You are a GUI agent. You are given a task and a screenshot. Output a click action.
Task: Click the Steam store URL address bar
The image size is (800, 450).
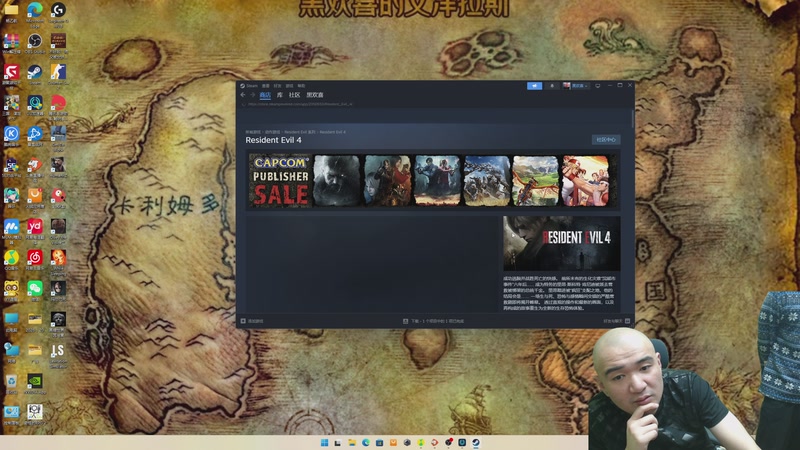tap(301, 104)
